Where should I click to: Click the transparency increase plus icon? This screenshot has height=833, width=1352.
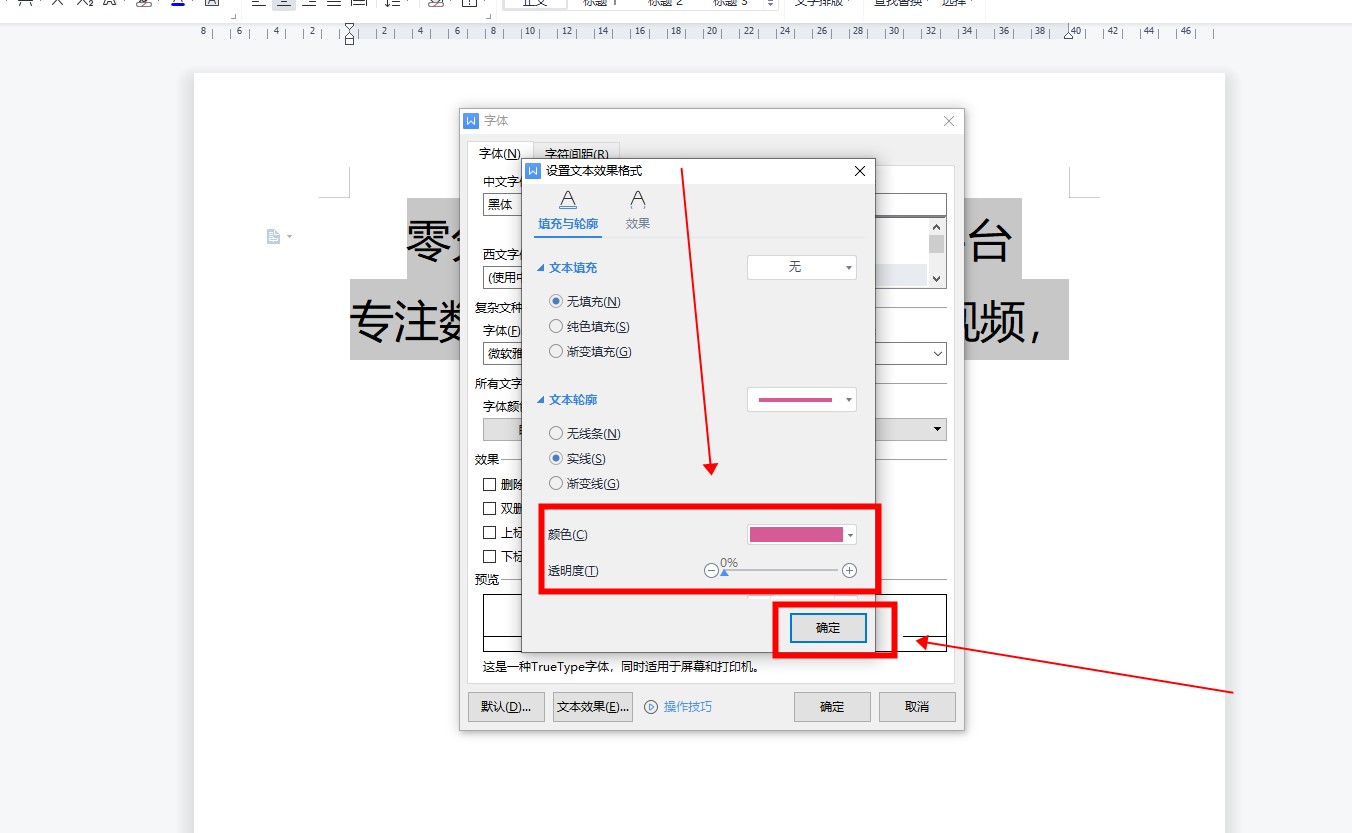[849, 571]
